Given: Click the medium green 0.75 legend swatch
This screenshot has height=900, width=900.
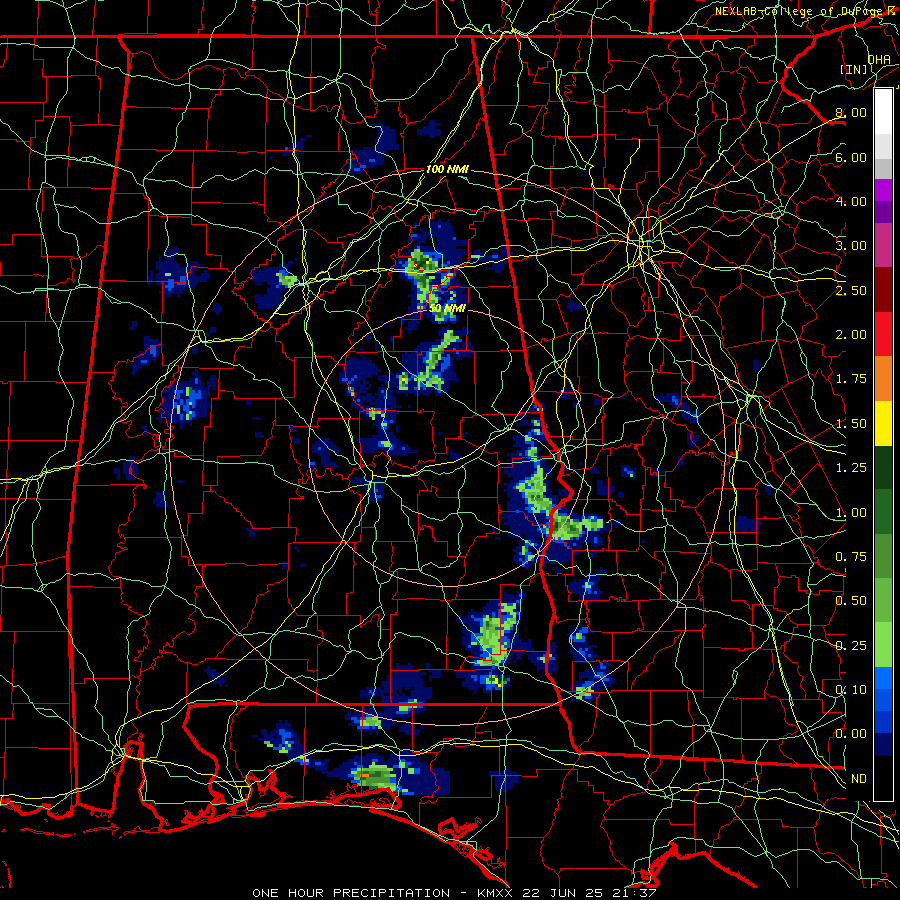Looking at the screenshot, I should [883, 556].
